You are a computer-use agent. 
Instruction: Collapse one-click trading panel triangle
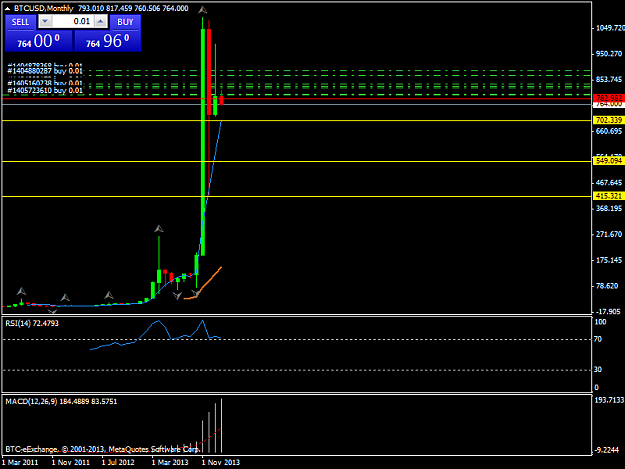8,8
